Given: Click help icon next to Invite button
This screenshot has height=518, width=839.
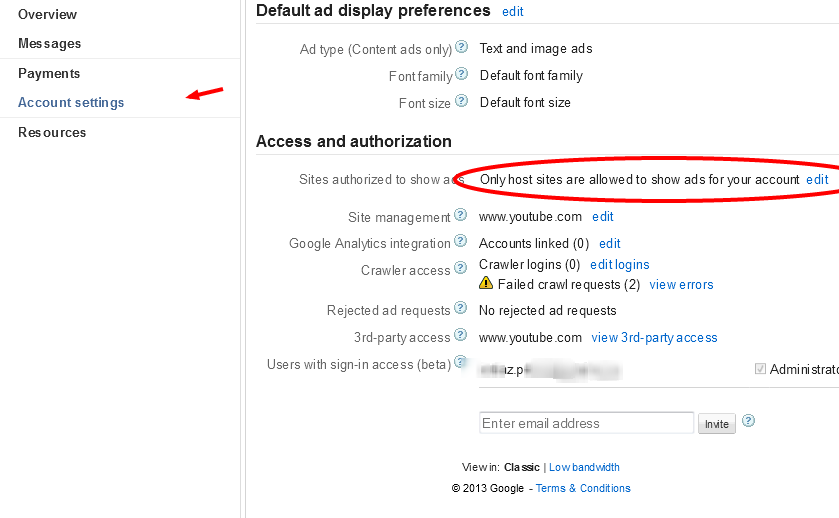Looking at the screenshot, I should tap(748, 421).
